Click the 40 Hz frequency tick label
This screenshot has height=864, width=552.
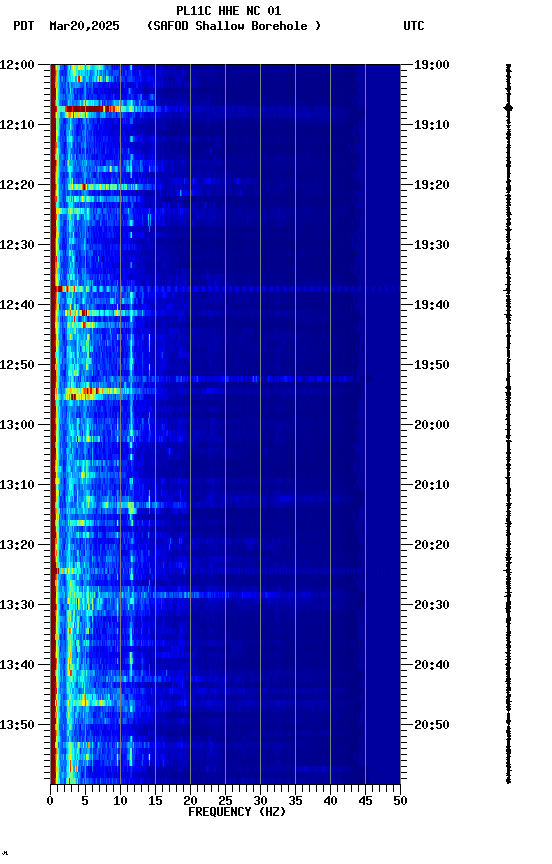pos(330,801)
